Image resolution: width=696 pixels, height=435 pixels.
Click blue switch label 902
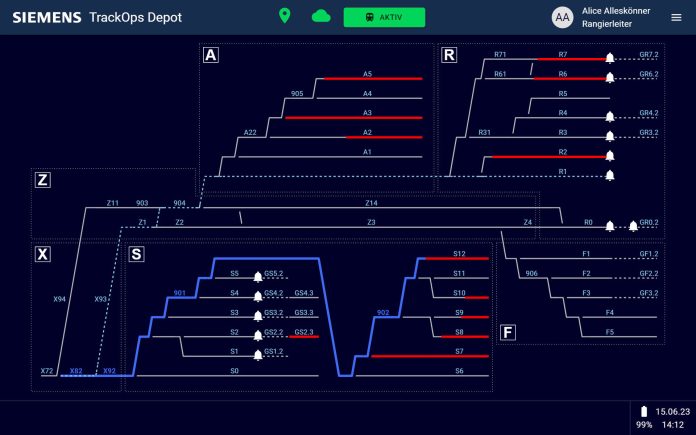click(x=383, y=312)
